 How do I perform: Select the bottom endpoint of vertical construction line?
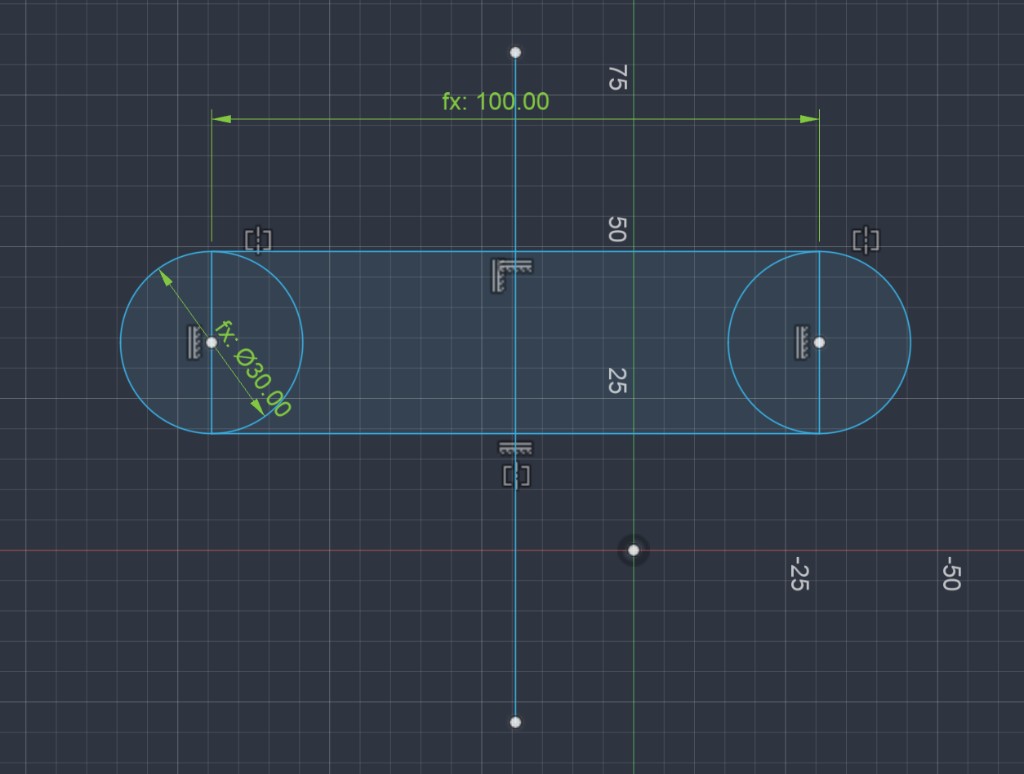pos(515,722)
